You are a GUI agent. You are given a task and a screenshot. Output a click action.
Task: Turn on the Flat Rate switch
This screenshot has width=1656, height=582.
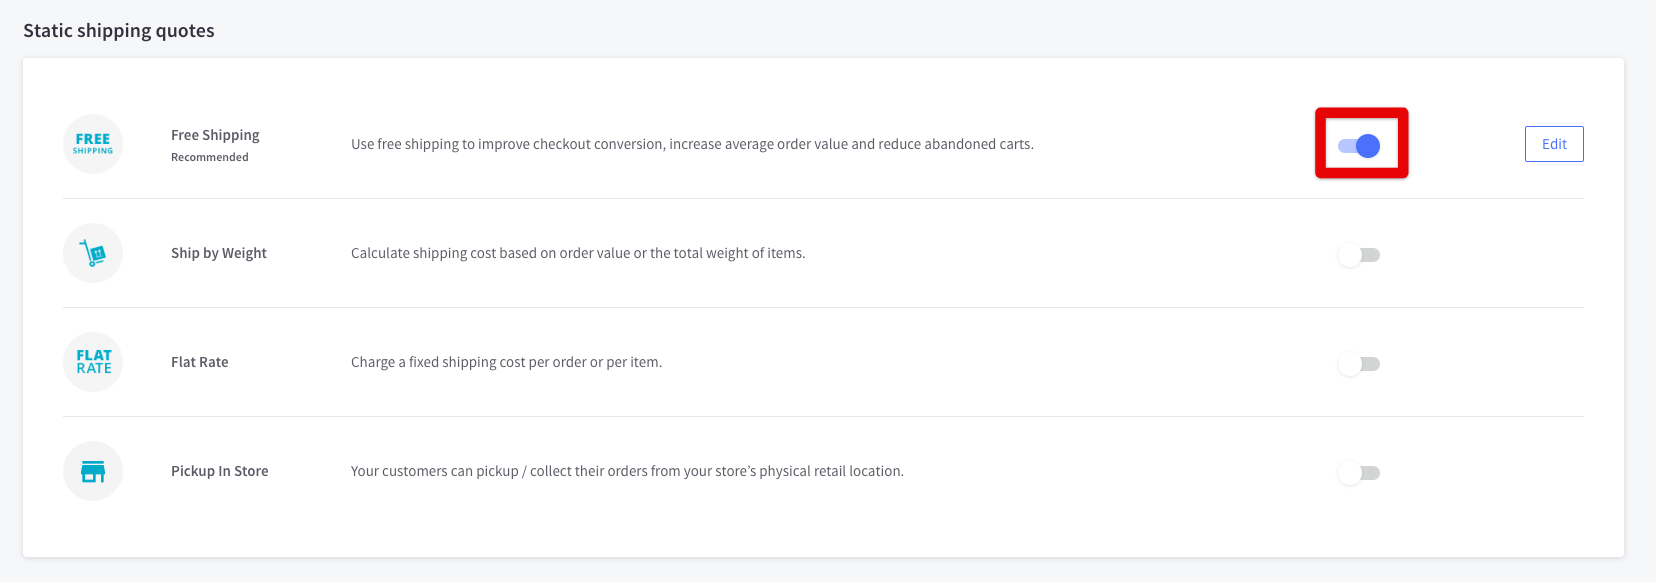pyautogui.click(x=1359, y=364)
